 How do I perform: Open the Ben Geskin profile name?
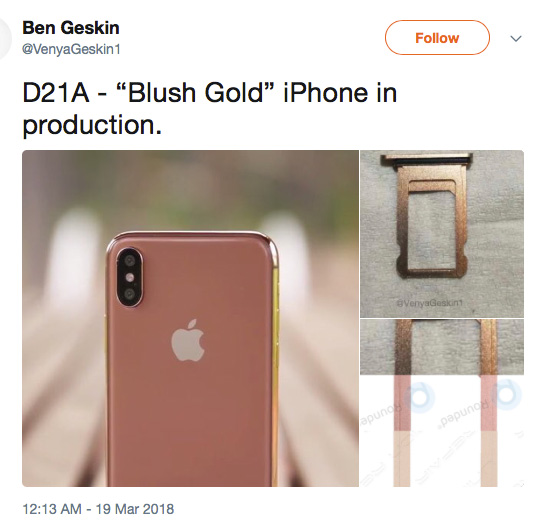(x=71, y=28)
